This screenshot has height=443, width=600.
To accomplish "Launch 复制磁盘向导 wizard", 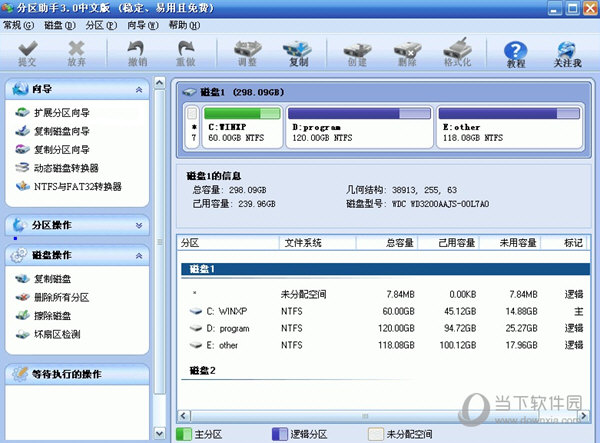I will click(x=52, y=131).
